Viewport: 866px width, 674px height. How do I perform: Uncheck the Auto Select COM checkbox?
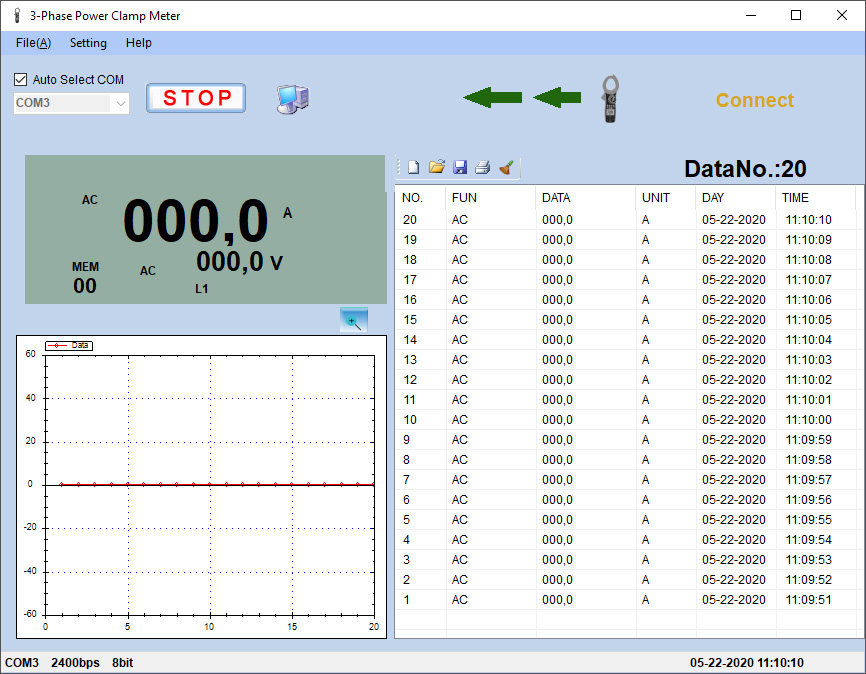pyautogui.click(x=21, y=80)
